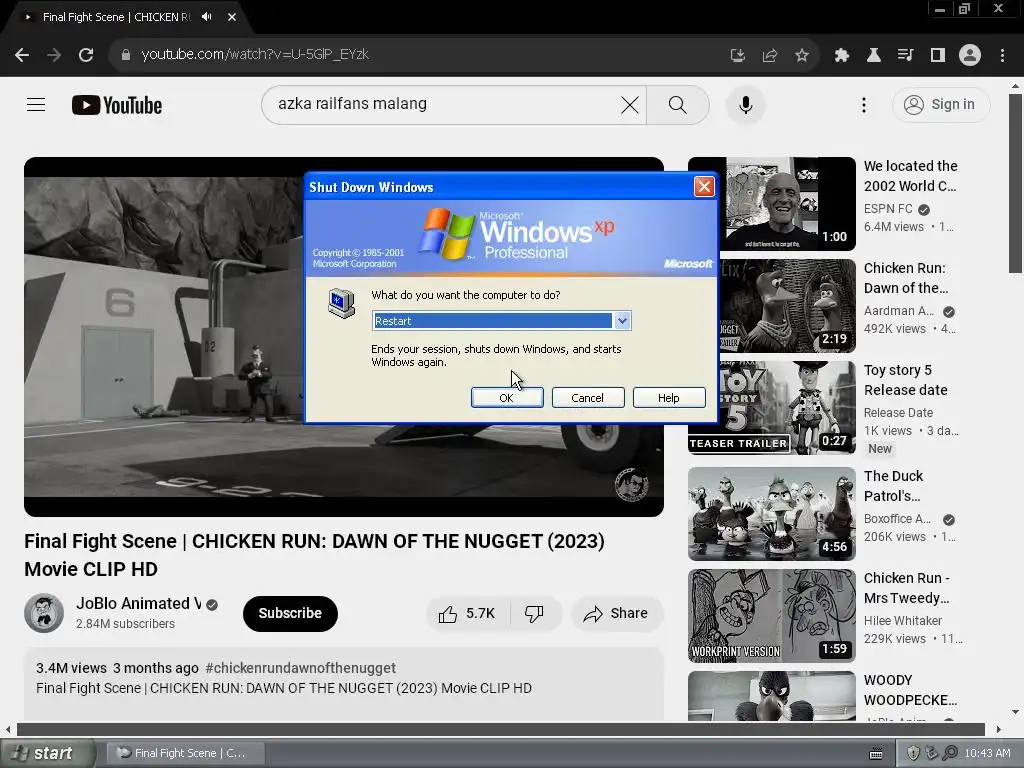Viewport: 1024px width, 768px height.
Task: Click the 10:43 AM taskbar clock
Action: coord(987,754)
